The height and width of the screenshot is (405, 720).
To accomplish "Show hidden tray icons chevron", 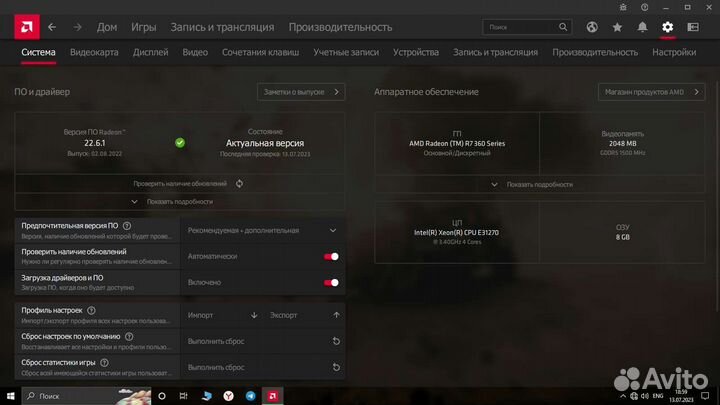I will tap(623, 396).
